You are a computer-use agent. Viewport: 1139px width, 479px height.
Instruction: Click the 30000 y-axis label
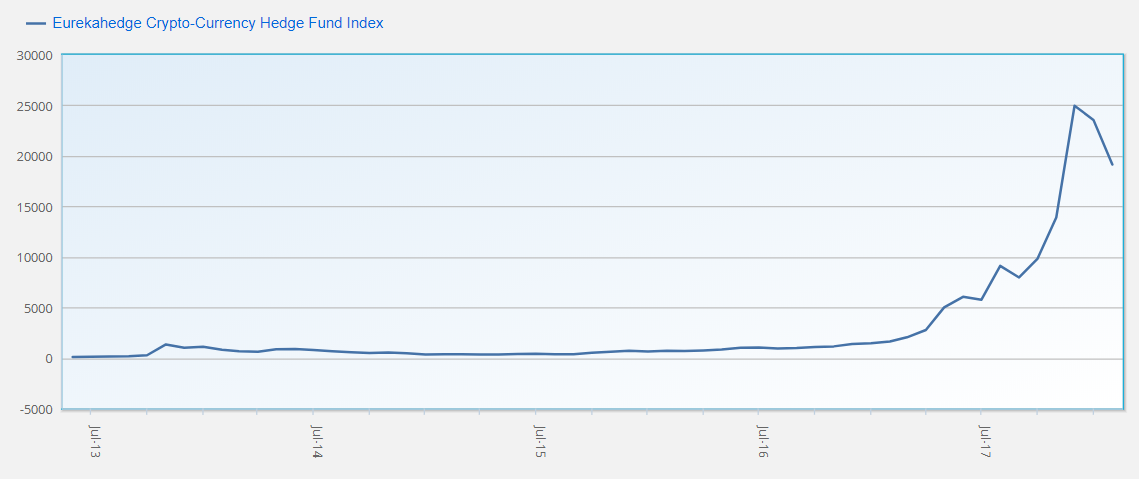[x=35, y=55]
